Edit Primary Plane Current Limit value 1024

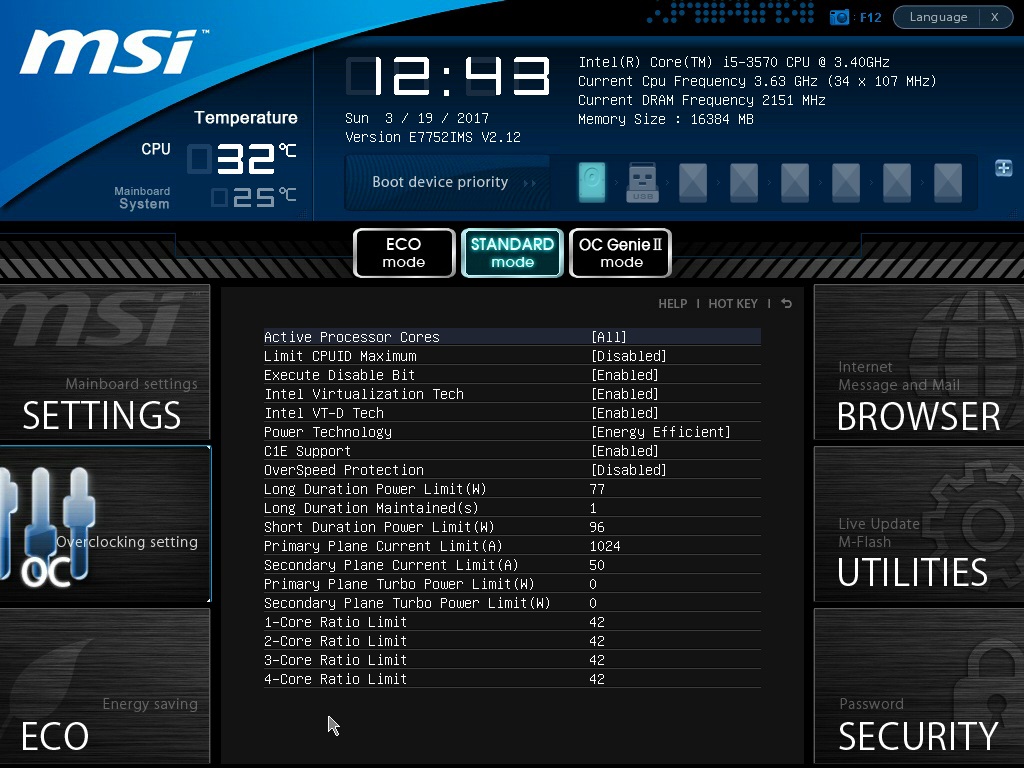tap(605, 546)
